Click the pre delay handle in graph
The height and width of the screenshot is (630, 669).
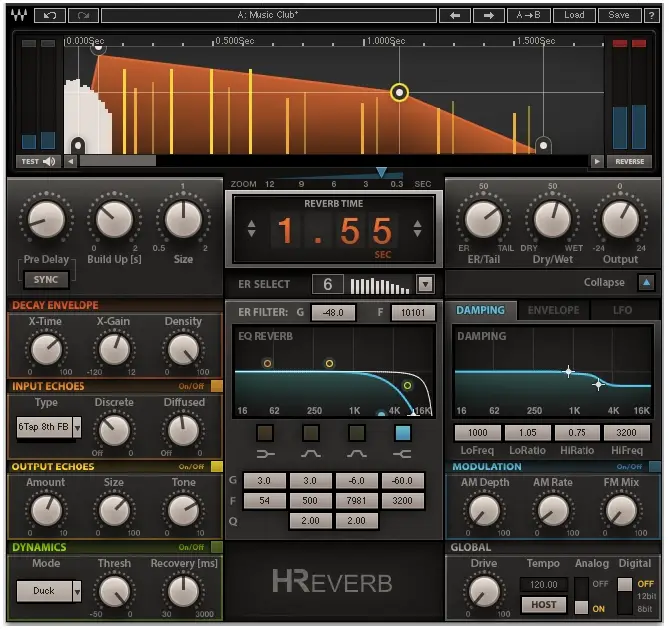point(78,145)
